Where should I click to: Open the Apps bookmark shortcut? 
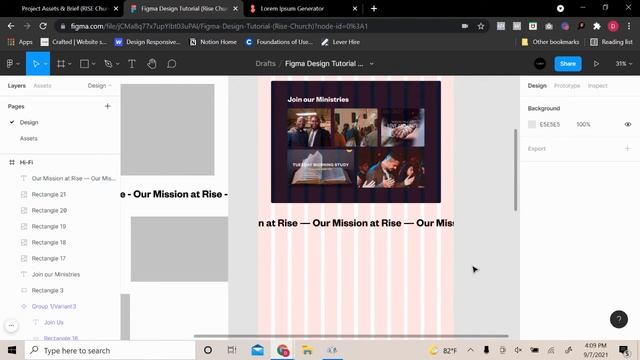coord(20,42)
